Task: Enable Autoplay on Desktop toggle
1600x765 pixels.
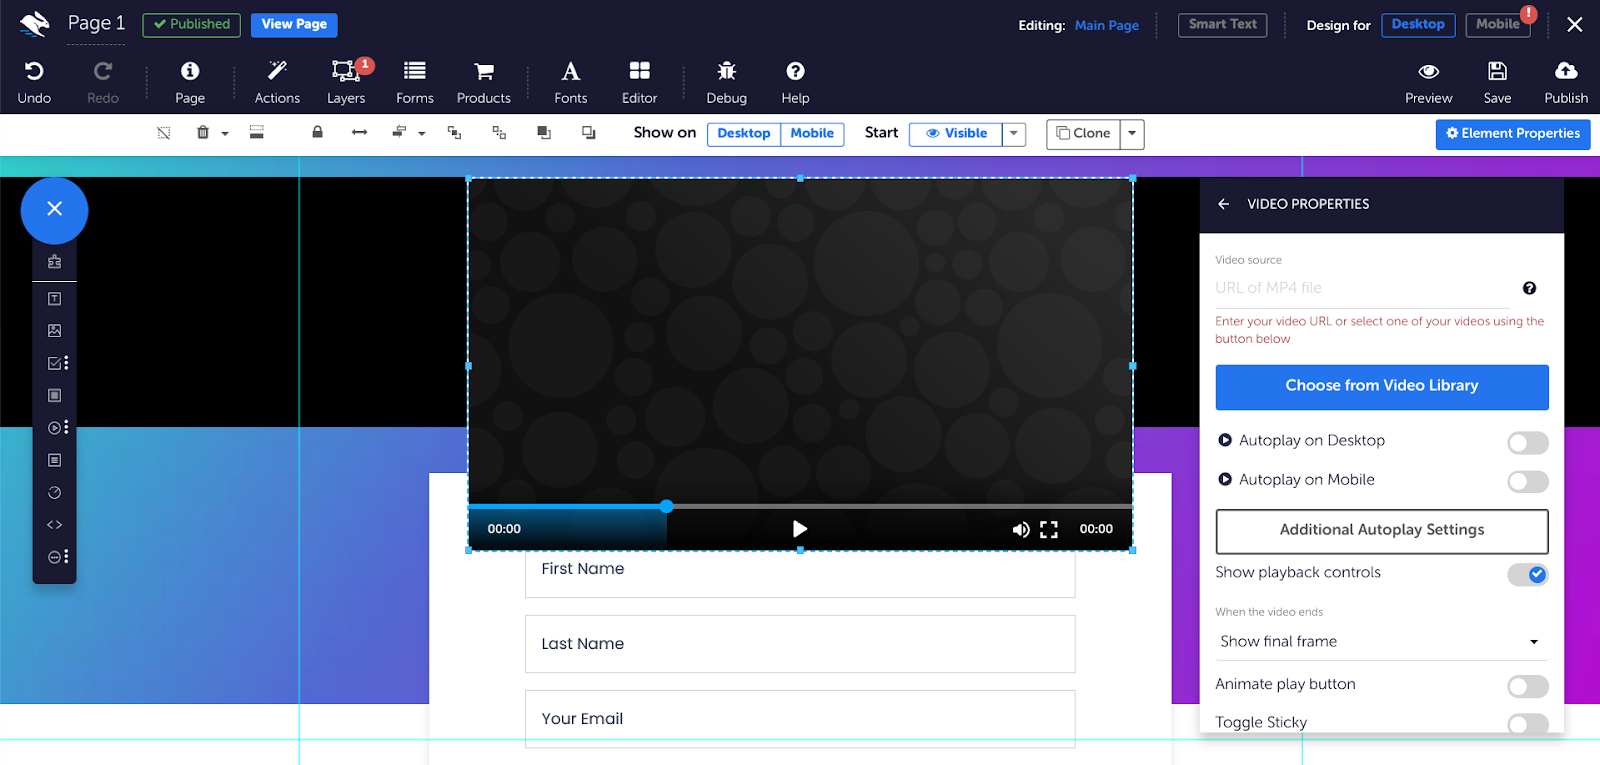Action: (x=1527, y=443)
